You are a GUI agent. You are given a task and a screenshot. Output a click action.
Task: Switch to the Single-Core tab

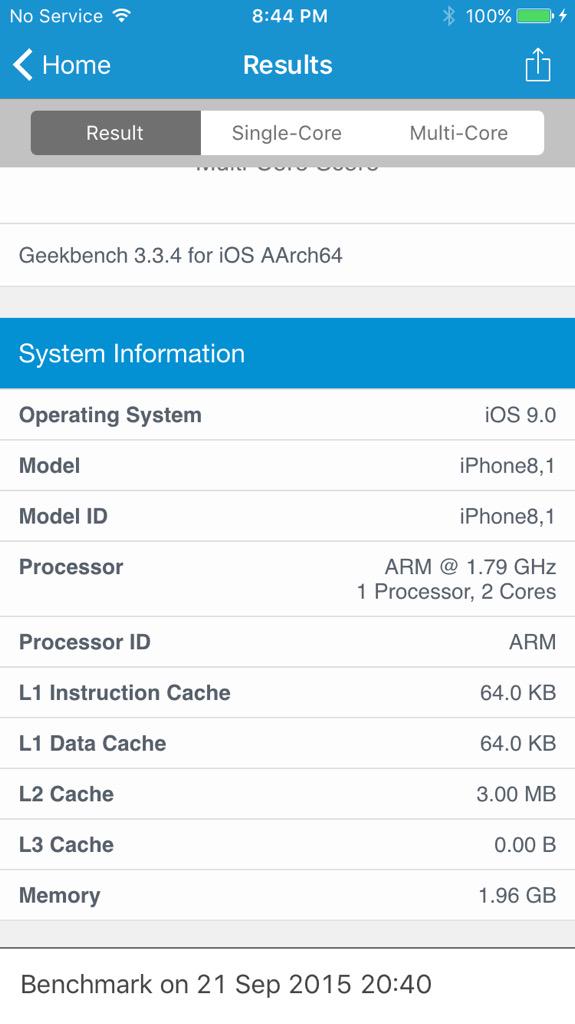click(286, 133)
